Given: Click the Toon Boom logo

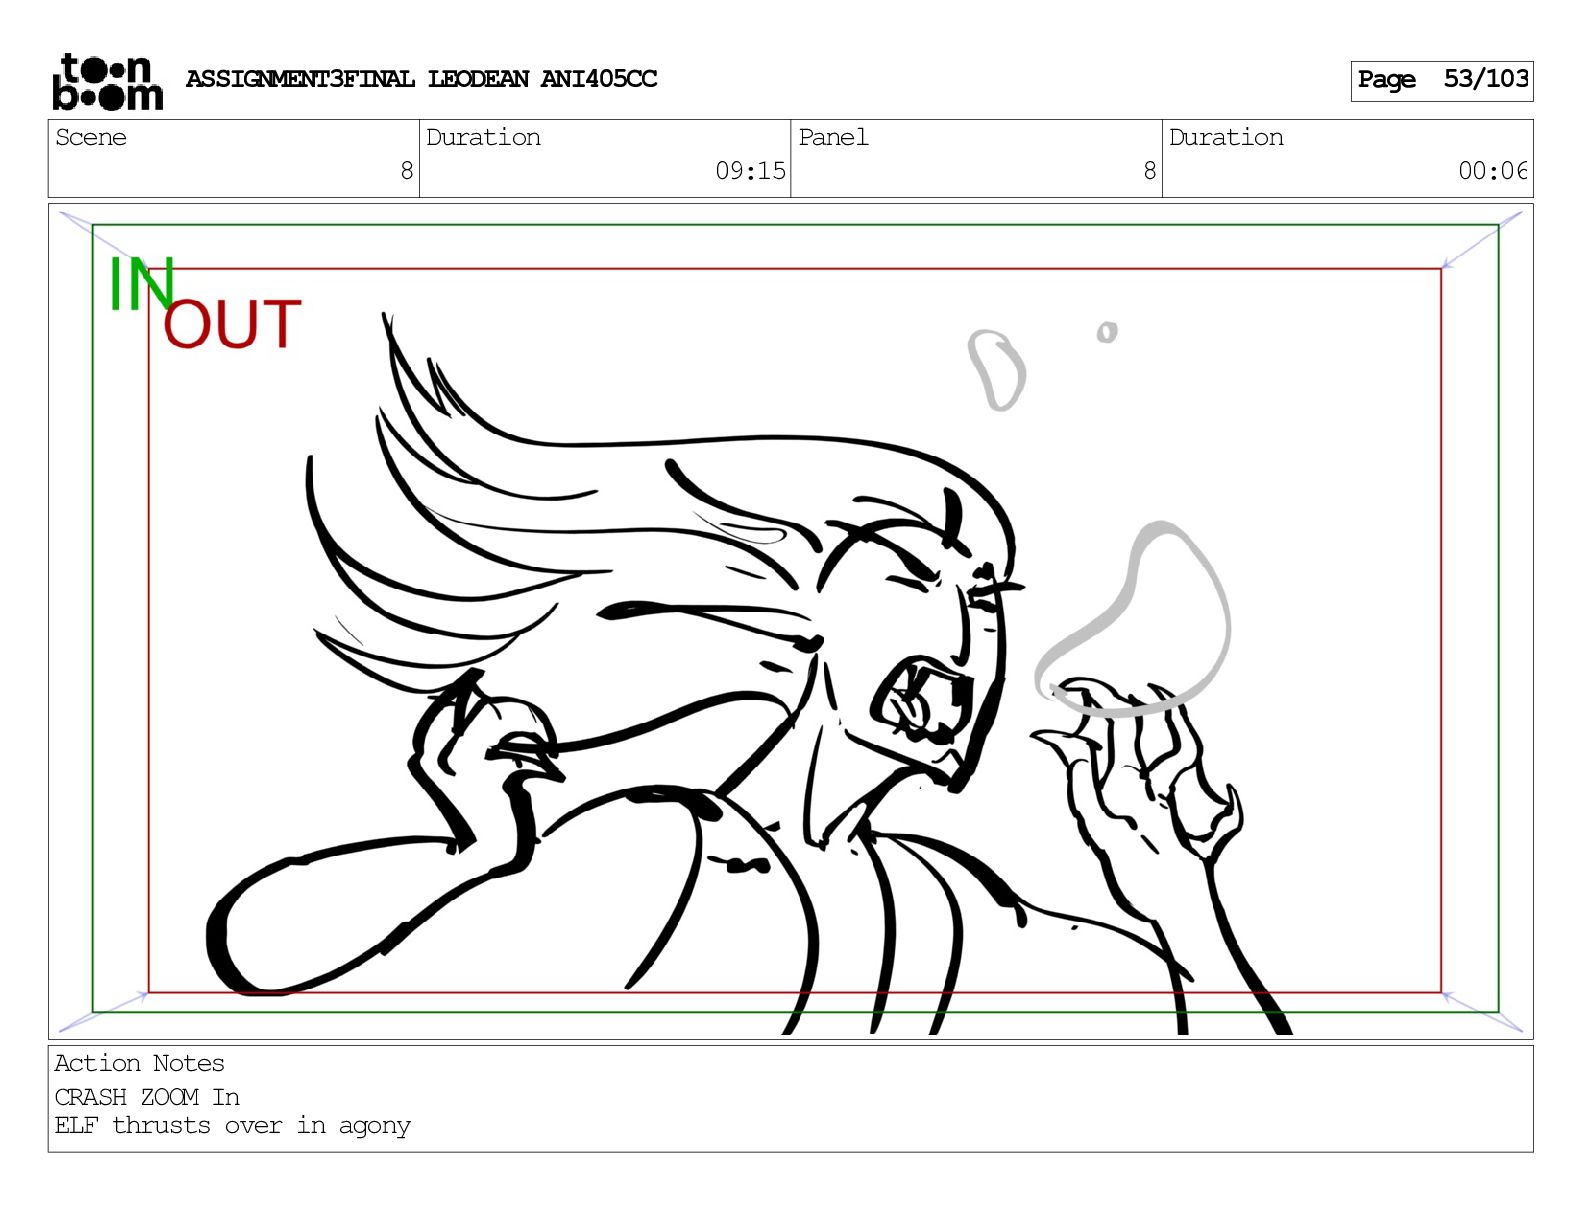Looking at the screenshot, I should point(107,81).
